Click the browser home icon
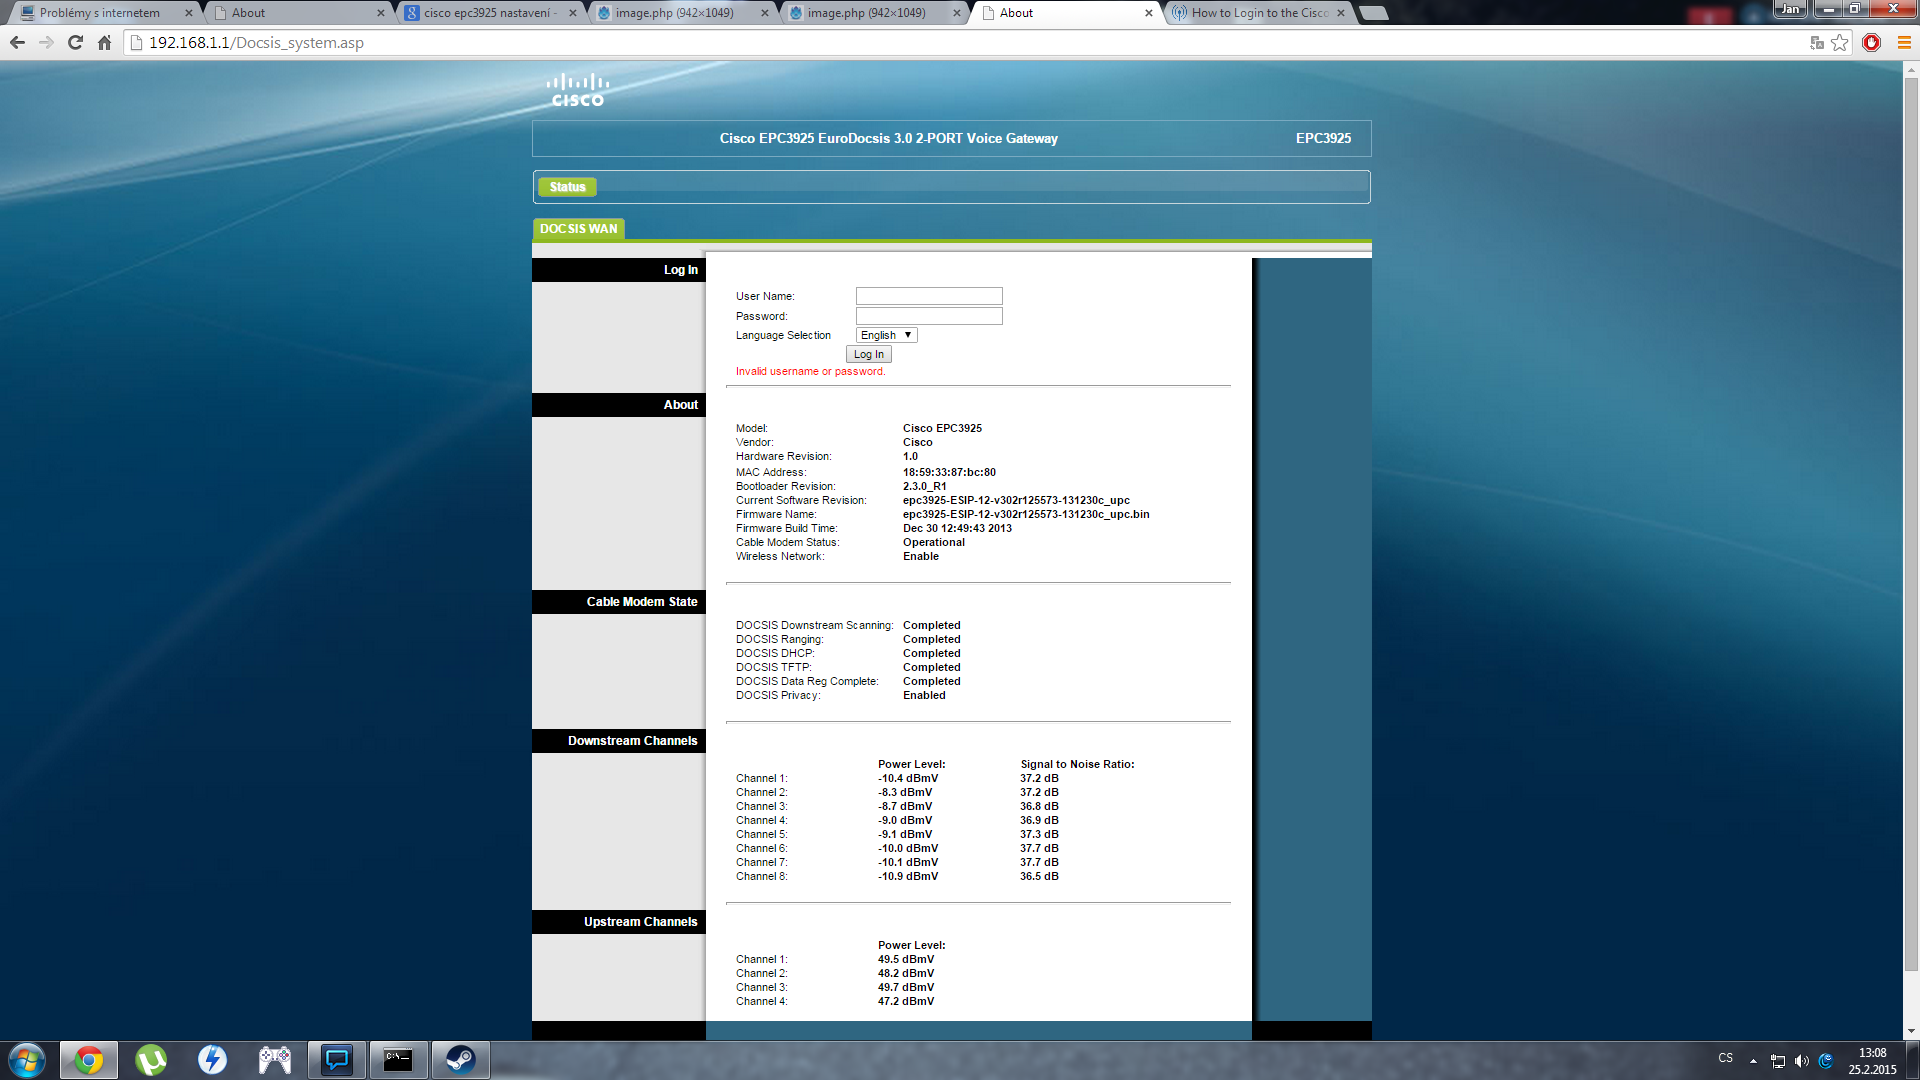 (x=104, y=43)
